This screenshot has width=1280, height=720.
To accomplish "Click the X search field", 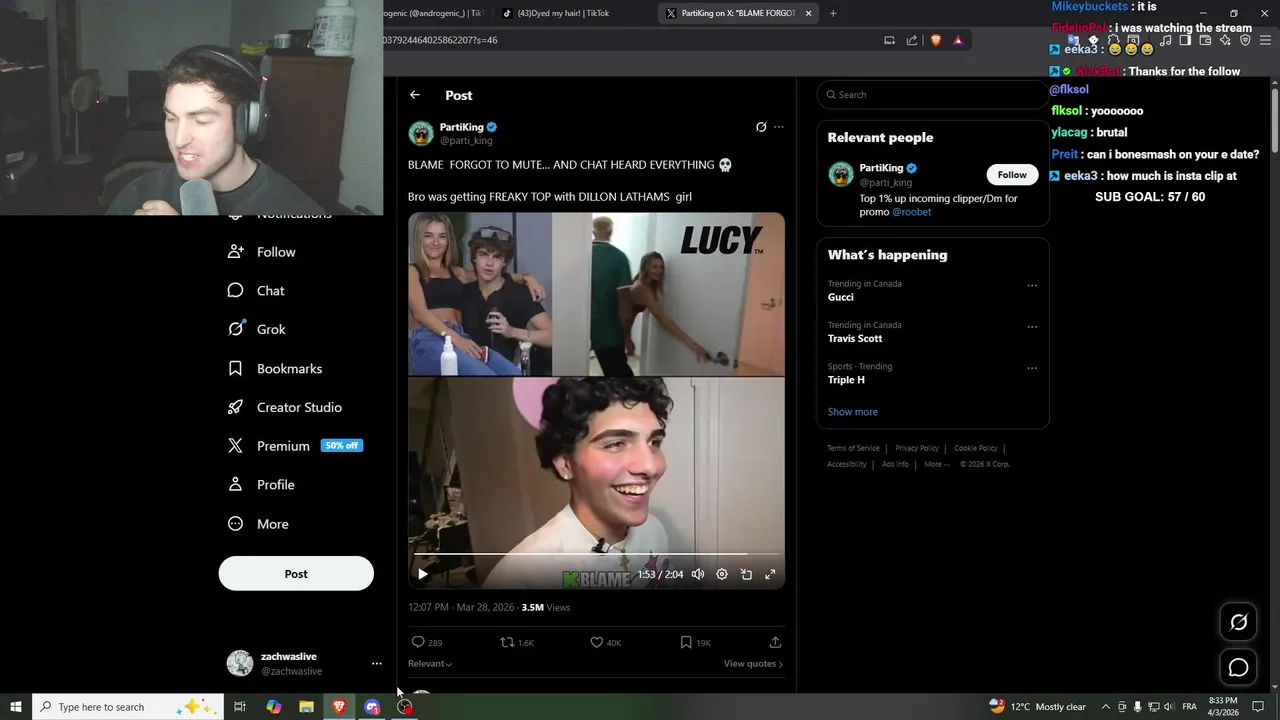I will click(932, 95).
